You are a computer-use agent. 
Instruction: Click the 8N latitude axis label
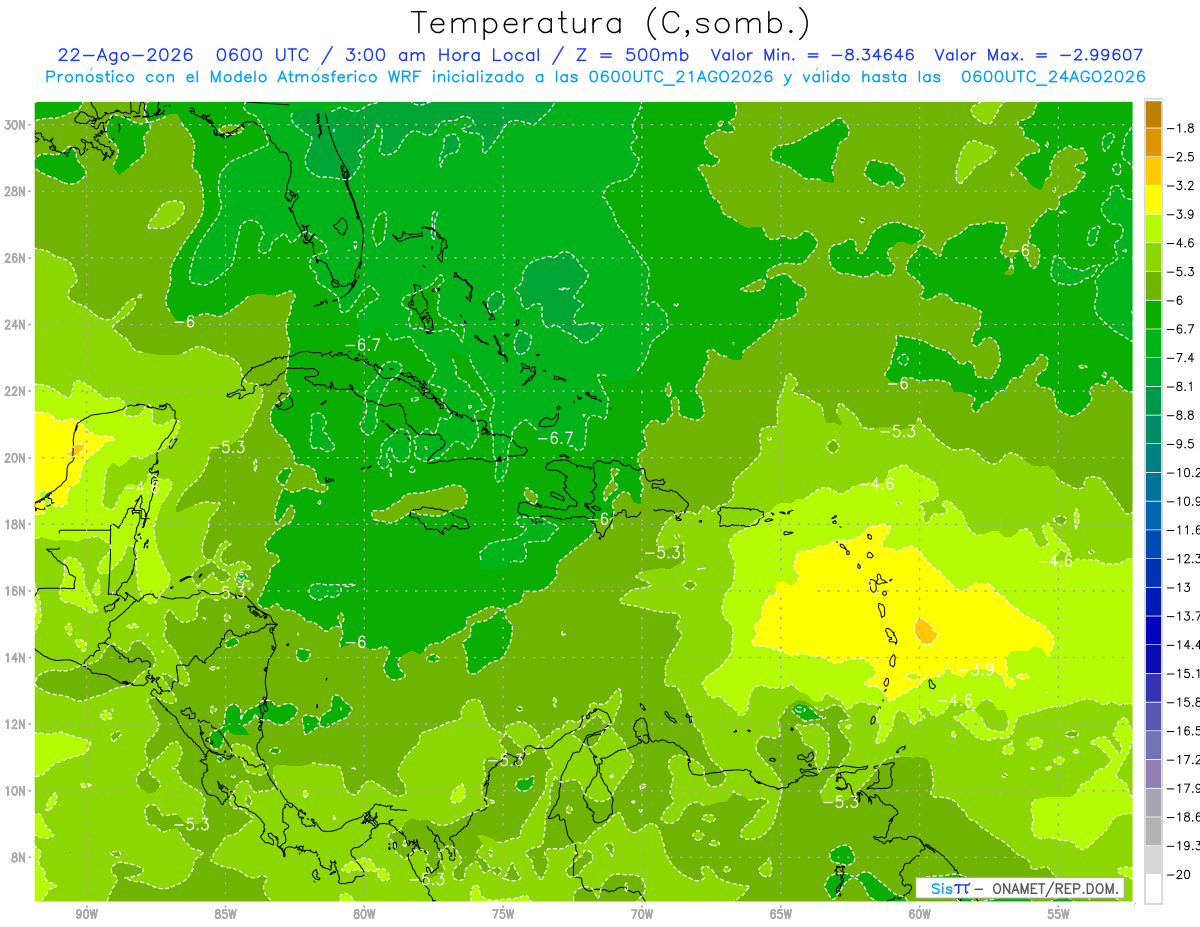pos(20,858)
